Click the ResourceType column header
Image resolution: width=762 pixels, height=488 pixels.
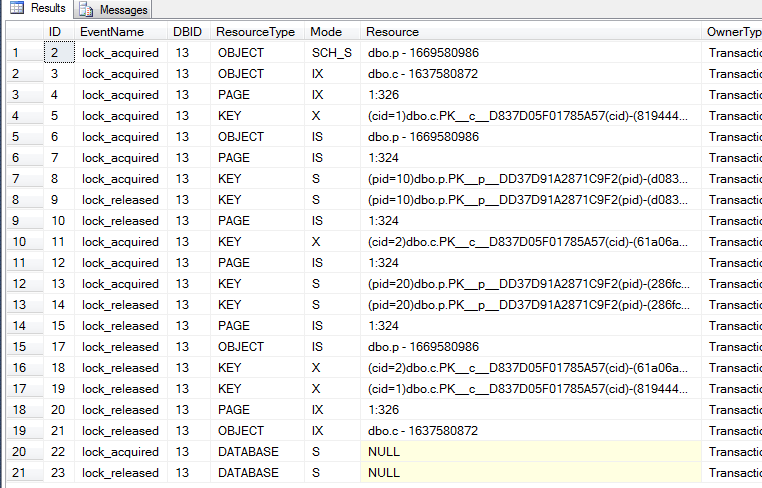point(255,32)
